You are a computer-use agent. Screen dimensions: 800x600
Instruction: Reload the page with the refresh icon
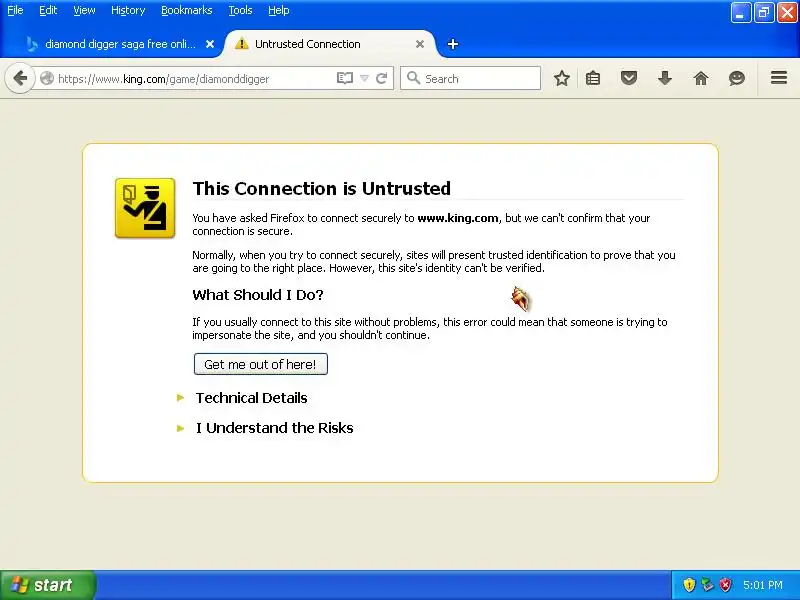tap(381, 79)
